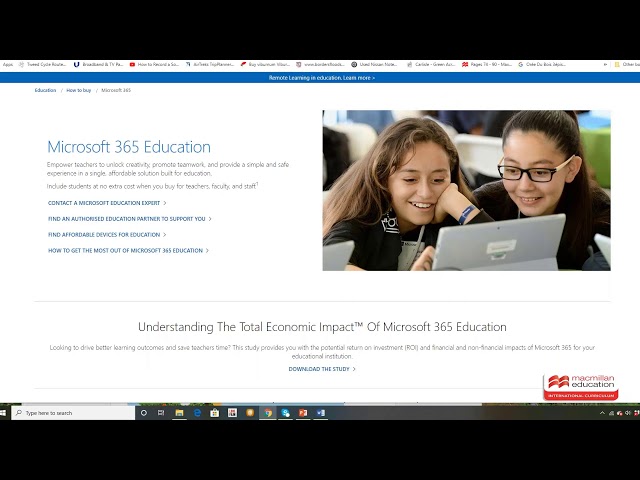The width and height of the screenshot is (640, 480).
Task: Open the Pages 78 - 90 Macmillan bookmark
Action: [x=487, y=64]
